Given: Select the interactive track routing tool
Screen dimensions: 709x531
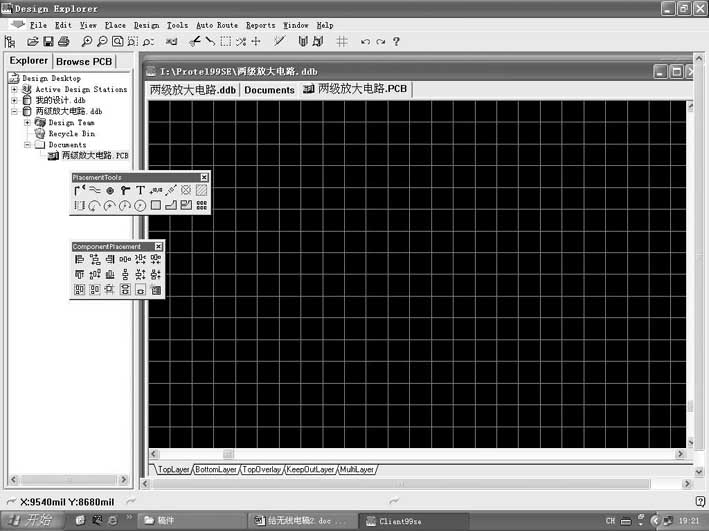Looking at the screenshot, I should (x=79, y=190).
